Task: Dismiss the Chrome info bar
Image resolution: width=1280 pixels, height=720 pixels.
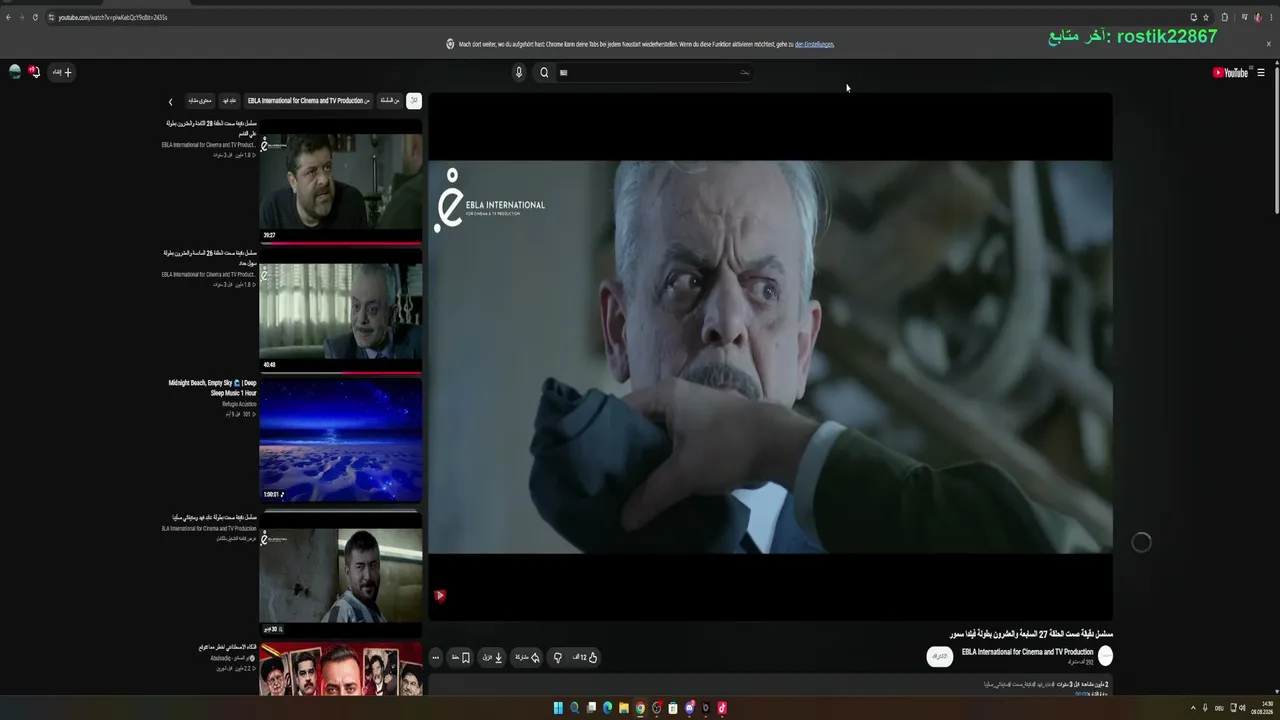Action: (1269, 44)
